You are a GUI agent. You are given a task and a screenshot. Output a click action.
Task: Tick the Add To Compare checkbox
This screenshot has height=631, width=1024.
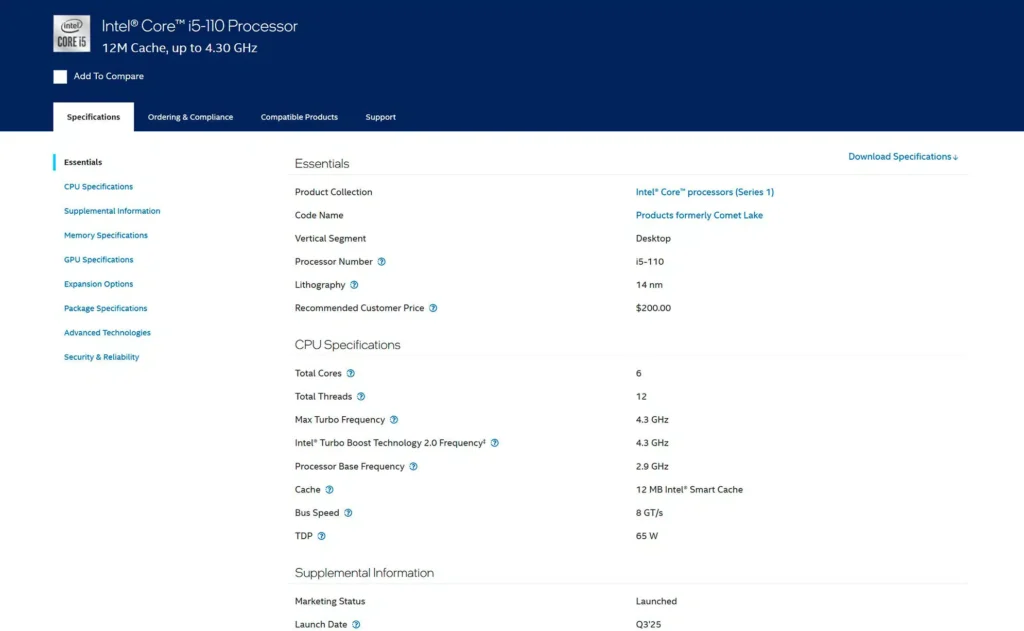click(x=60, y=77)
